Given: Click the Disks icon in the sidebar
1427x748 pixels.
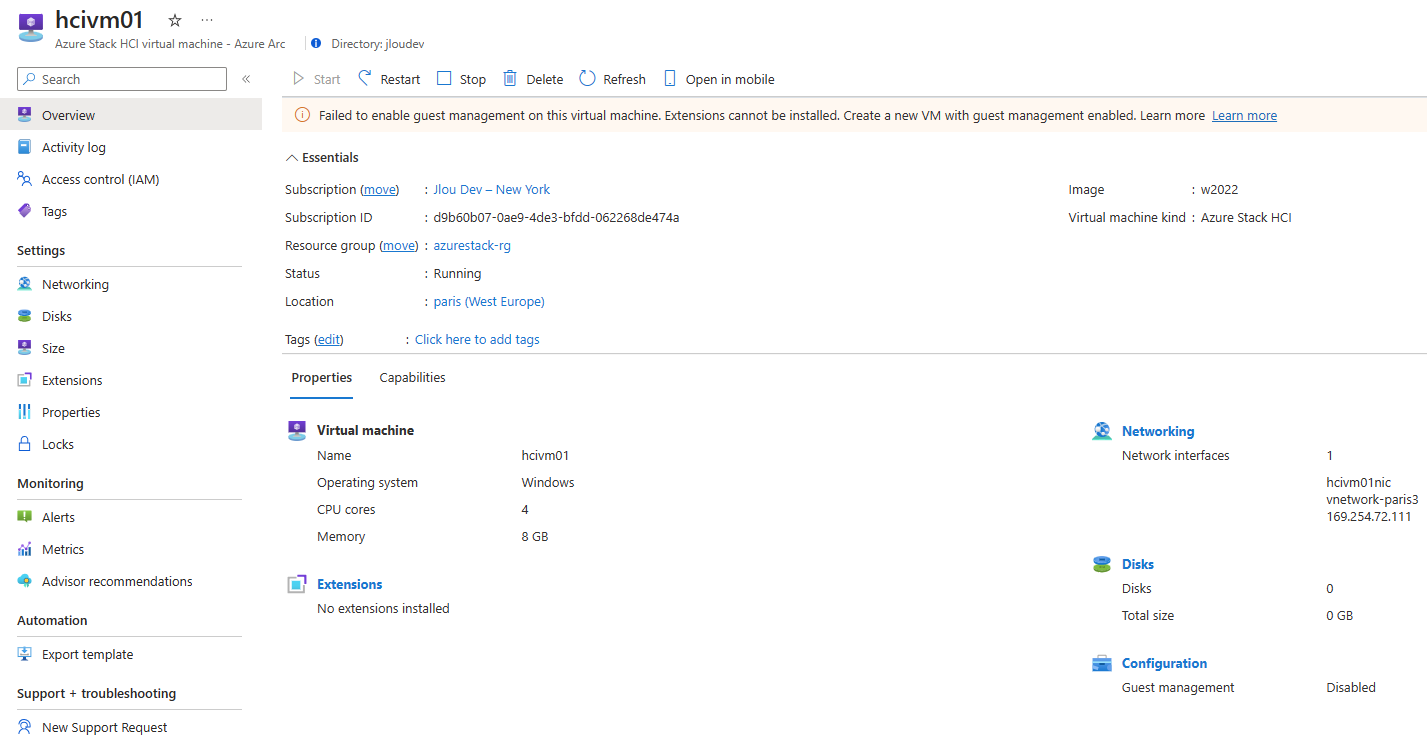Looking at the screenshot, I should [x=25, y=317].
